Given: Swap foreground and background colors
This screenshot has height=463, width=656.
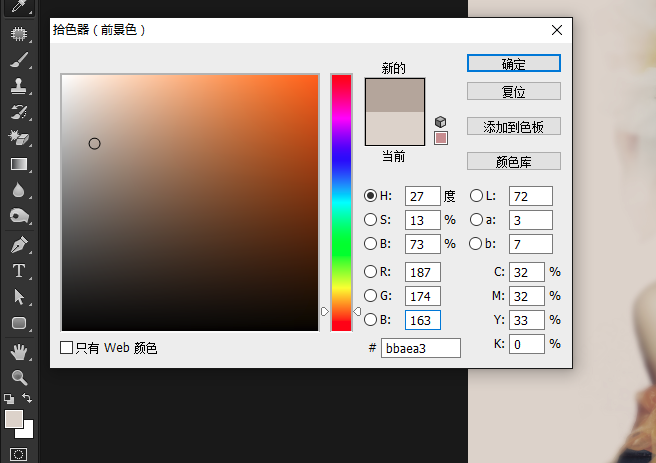Looking at the screenshot, I should coord(28,398).
